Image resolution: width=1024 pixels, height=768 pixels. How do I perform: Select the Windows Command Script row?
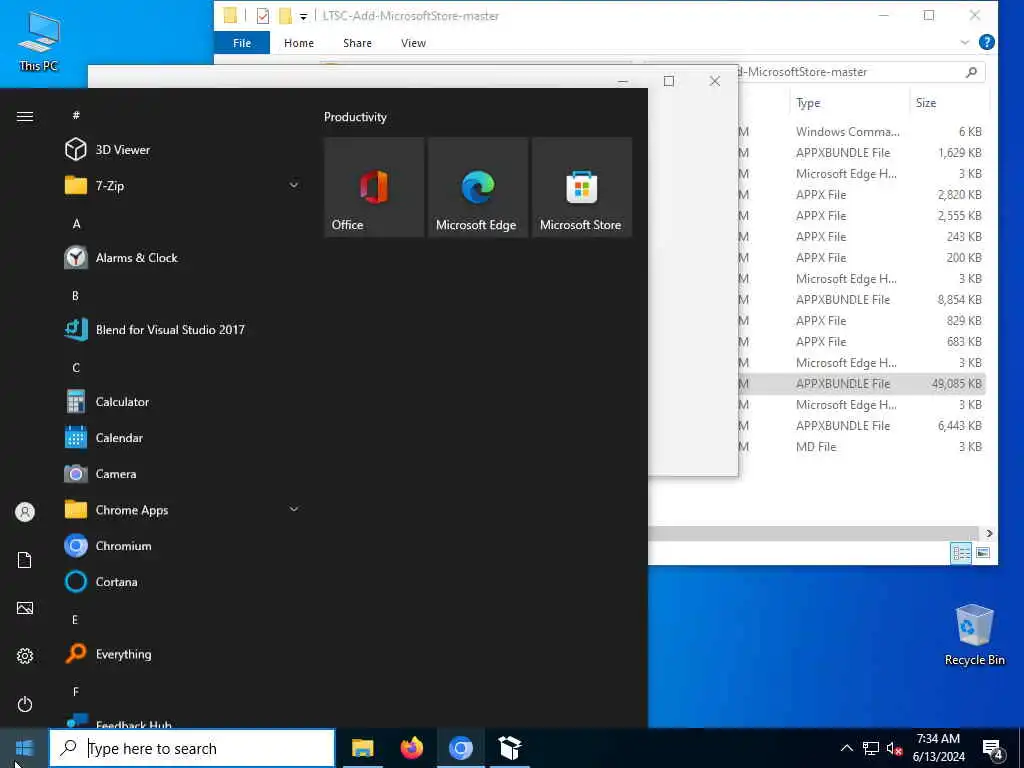point(862,132)
